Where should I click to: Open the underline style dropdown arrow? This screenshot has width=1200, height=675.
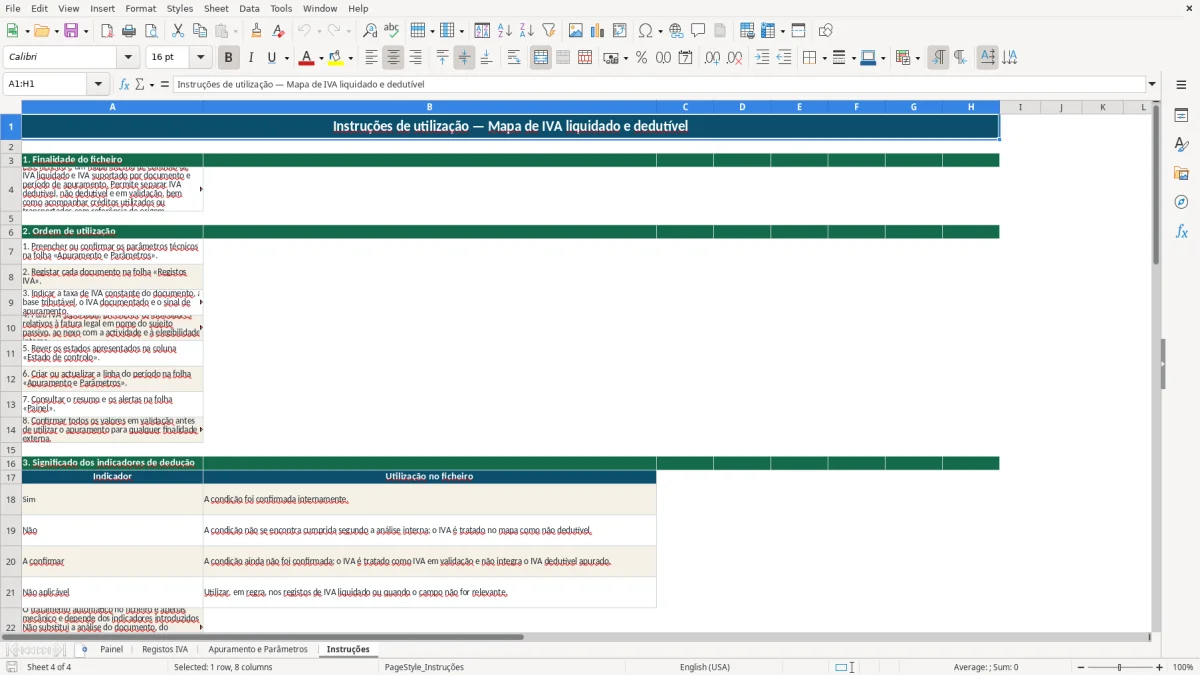point(286,58)
